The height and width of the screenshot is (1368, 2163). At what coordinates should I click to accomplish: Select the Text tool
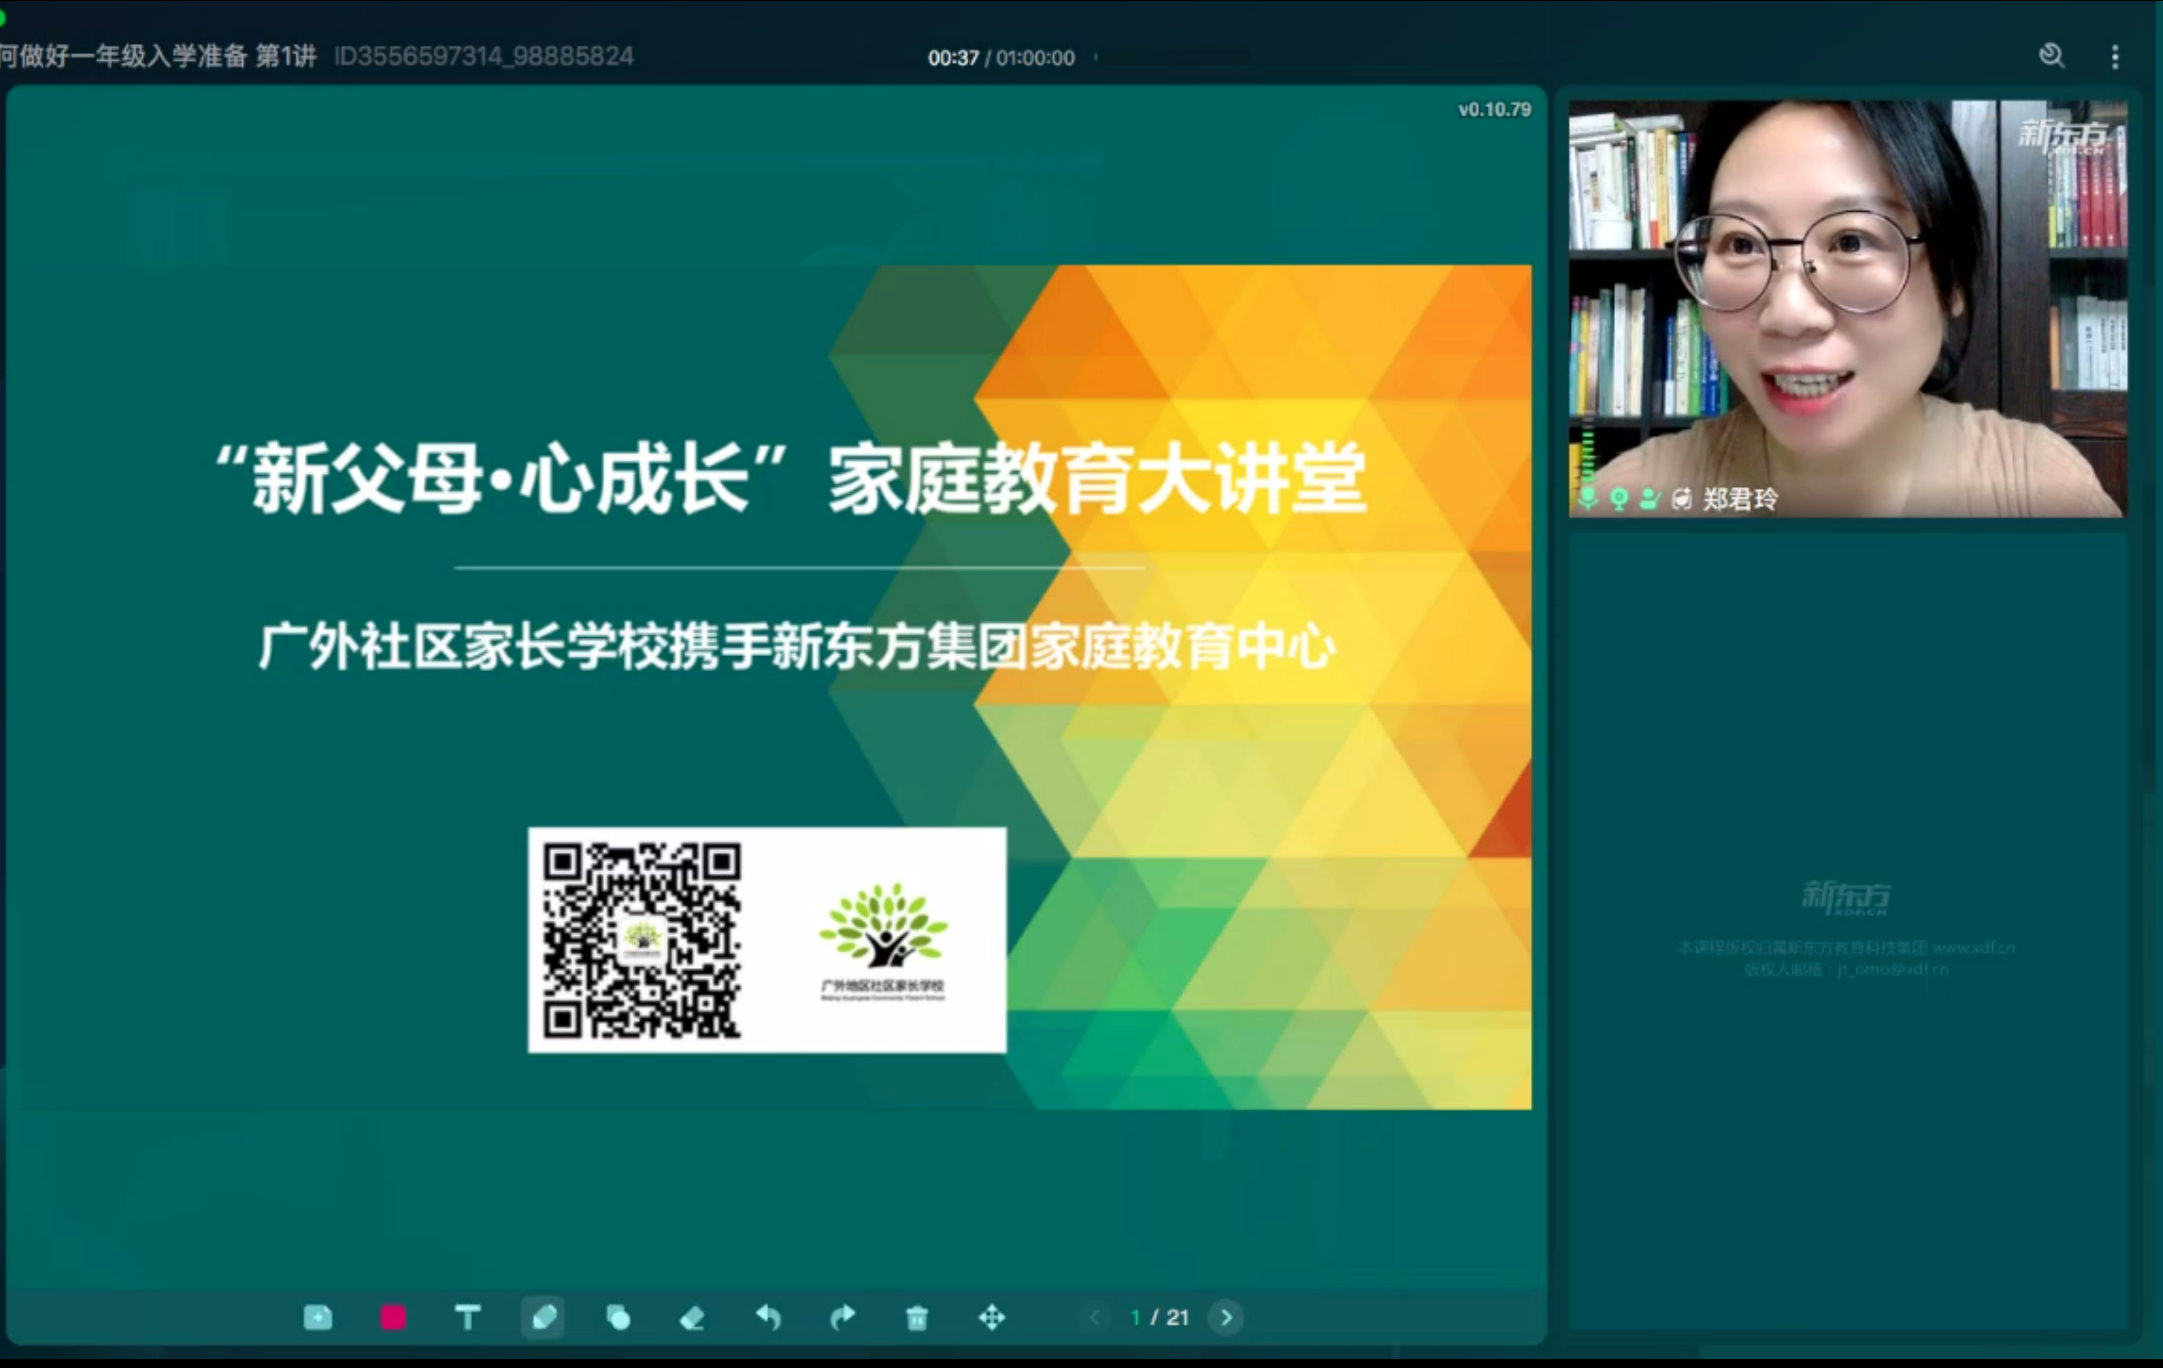467,1317
